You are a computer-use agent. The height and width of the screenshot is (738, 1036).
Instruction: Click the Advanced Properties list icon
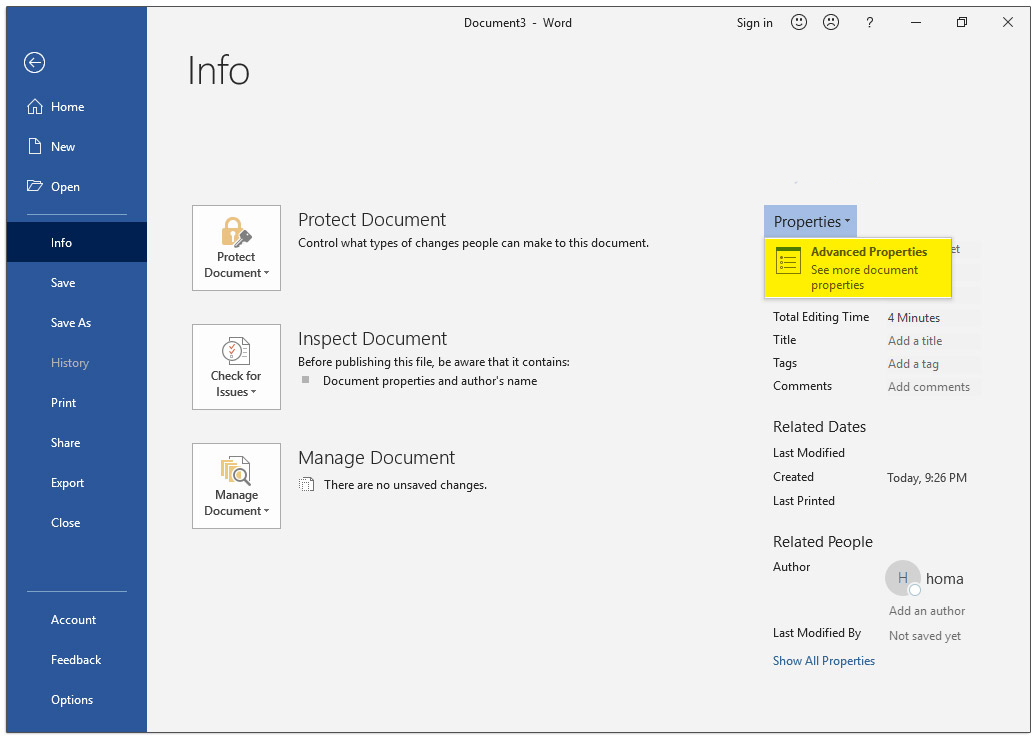pos(788,261)
